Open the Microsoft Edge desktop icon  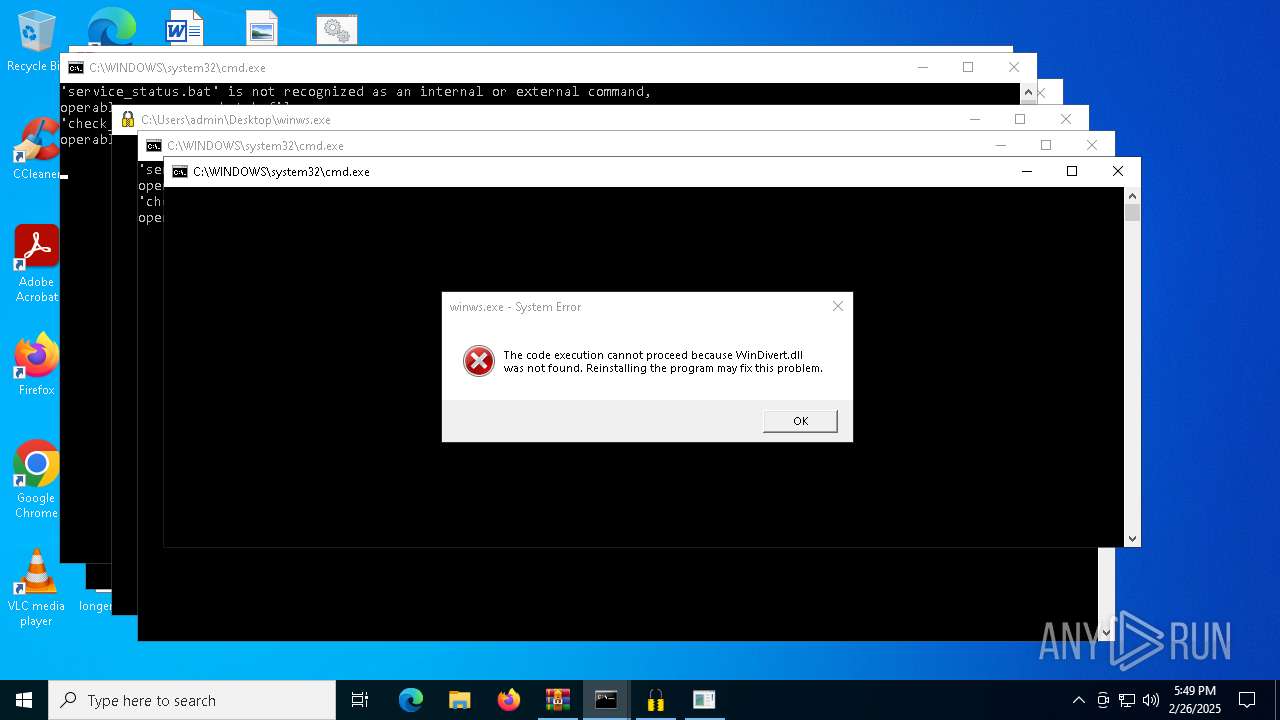tap(111, 27)
